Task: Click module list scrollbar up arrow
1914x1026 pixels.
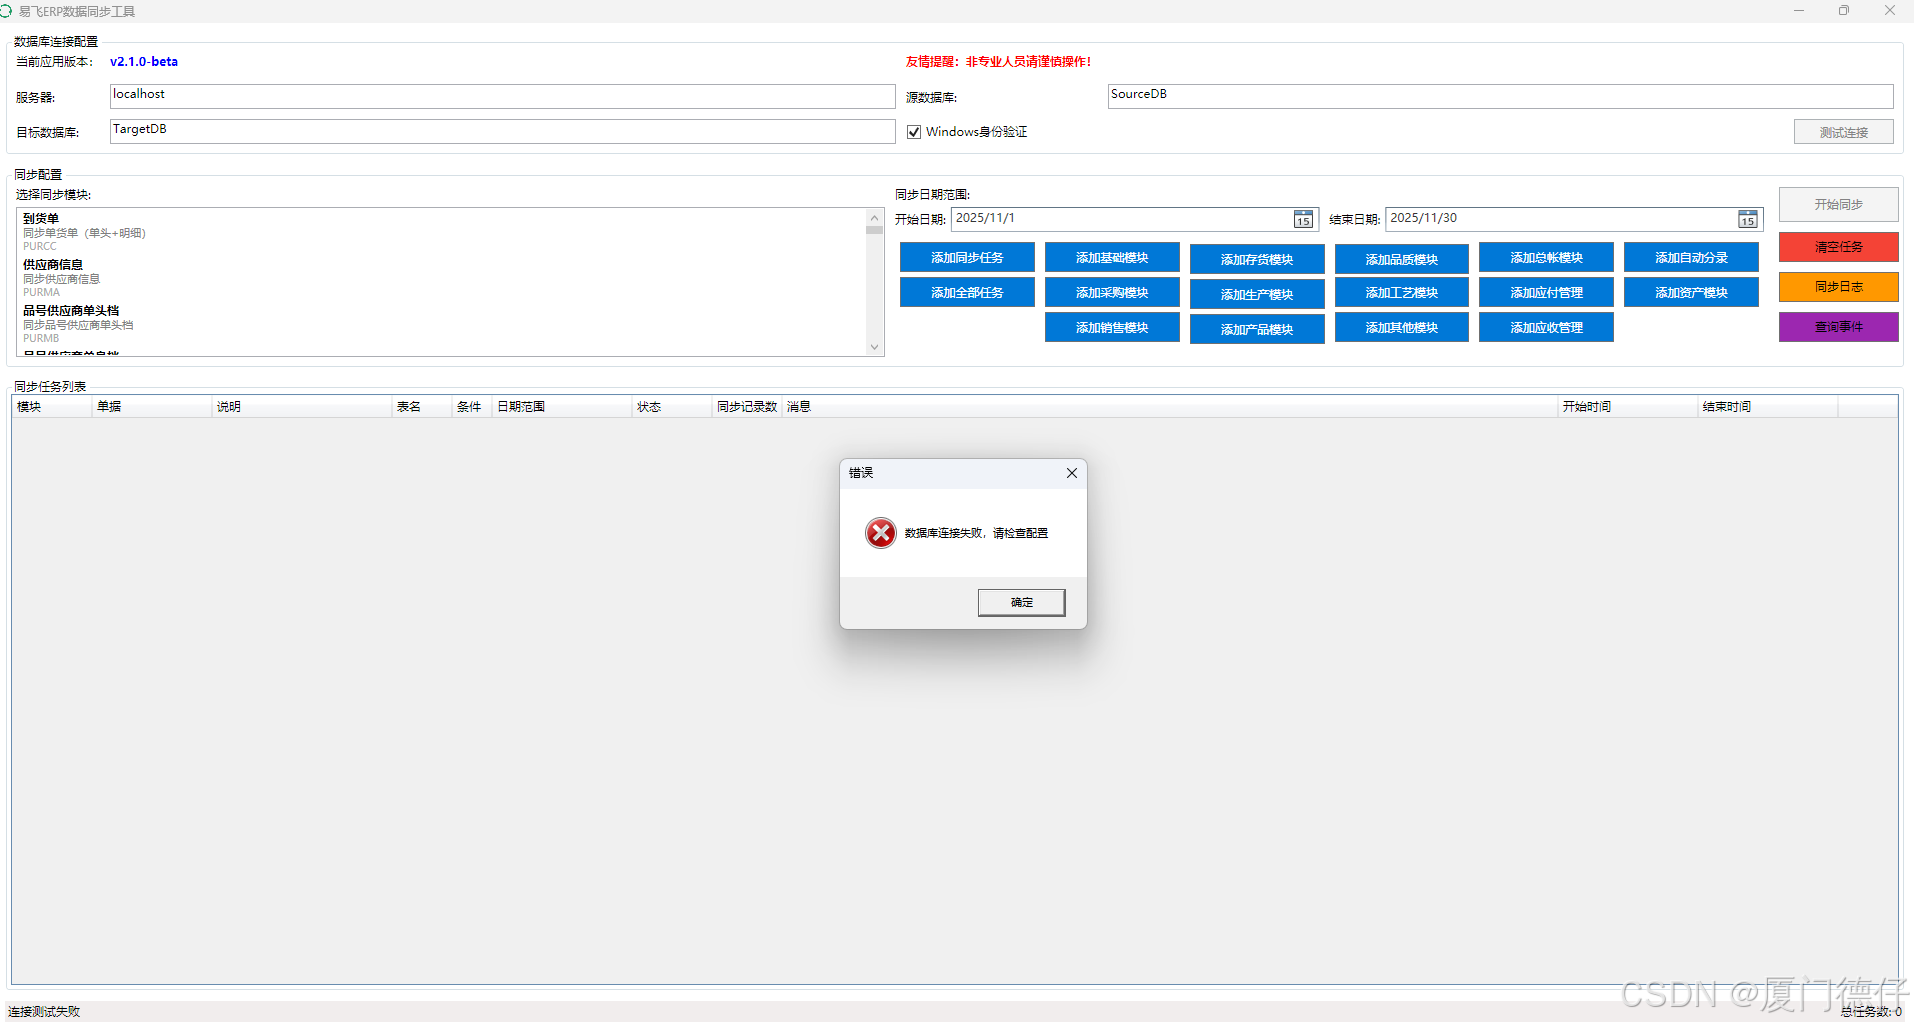Action: [x=874, y=217]
